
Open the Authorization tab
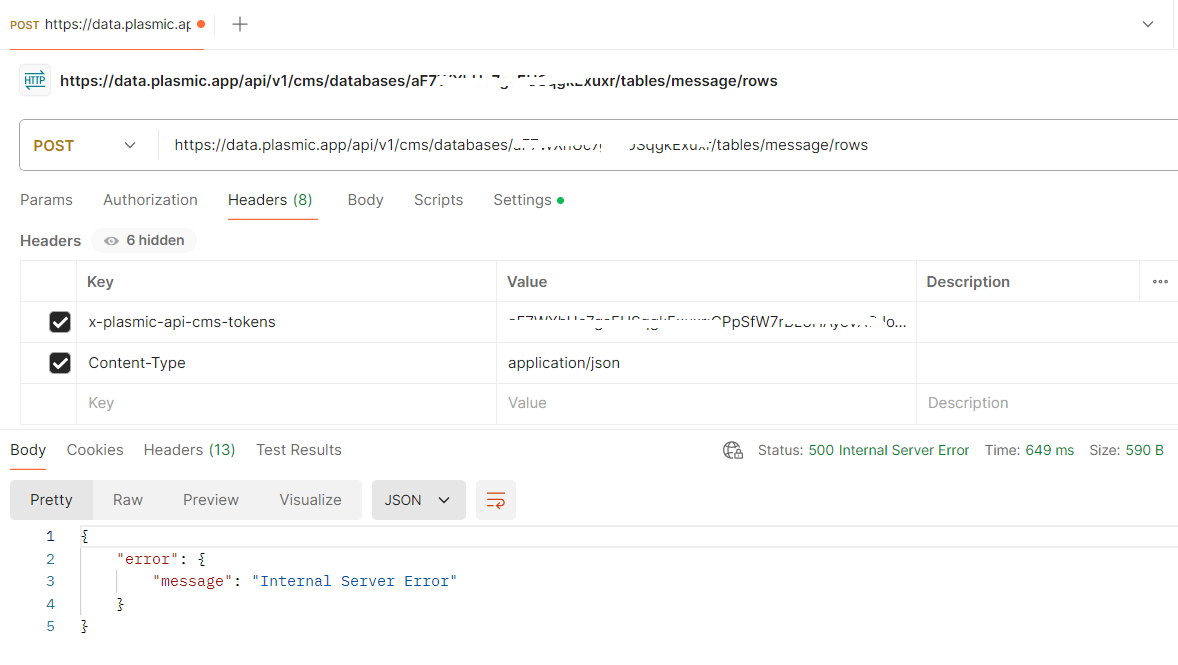click(150, 200)
